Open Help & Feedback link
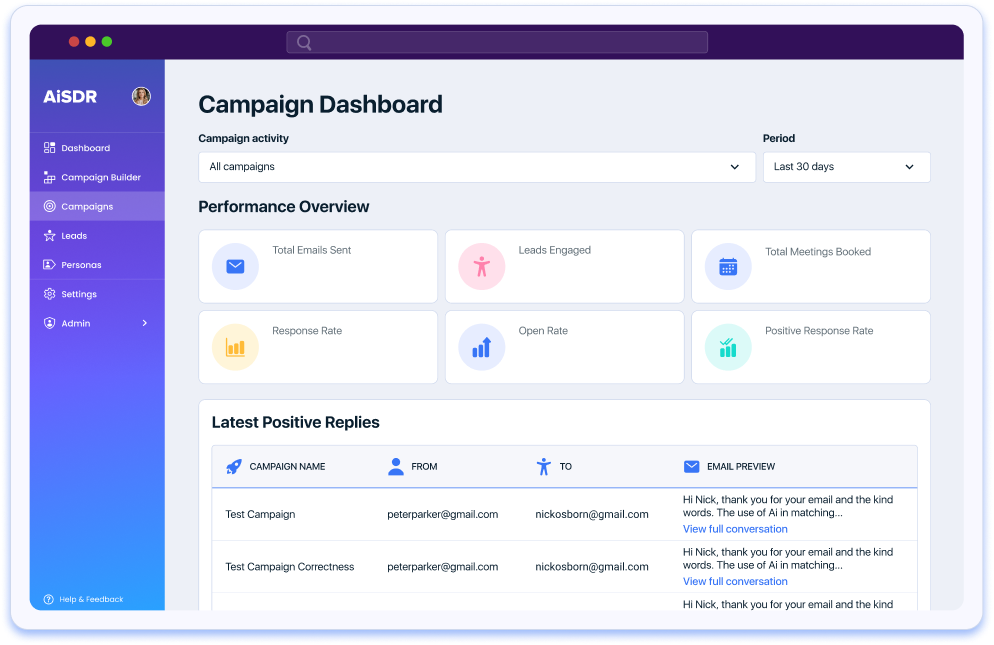The width and height of the screenshot is (994, 645). 90,599
